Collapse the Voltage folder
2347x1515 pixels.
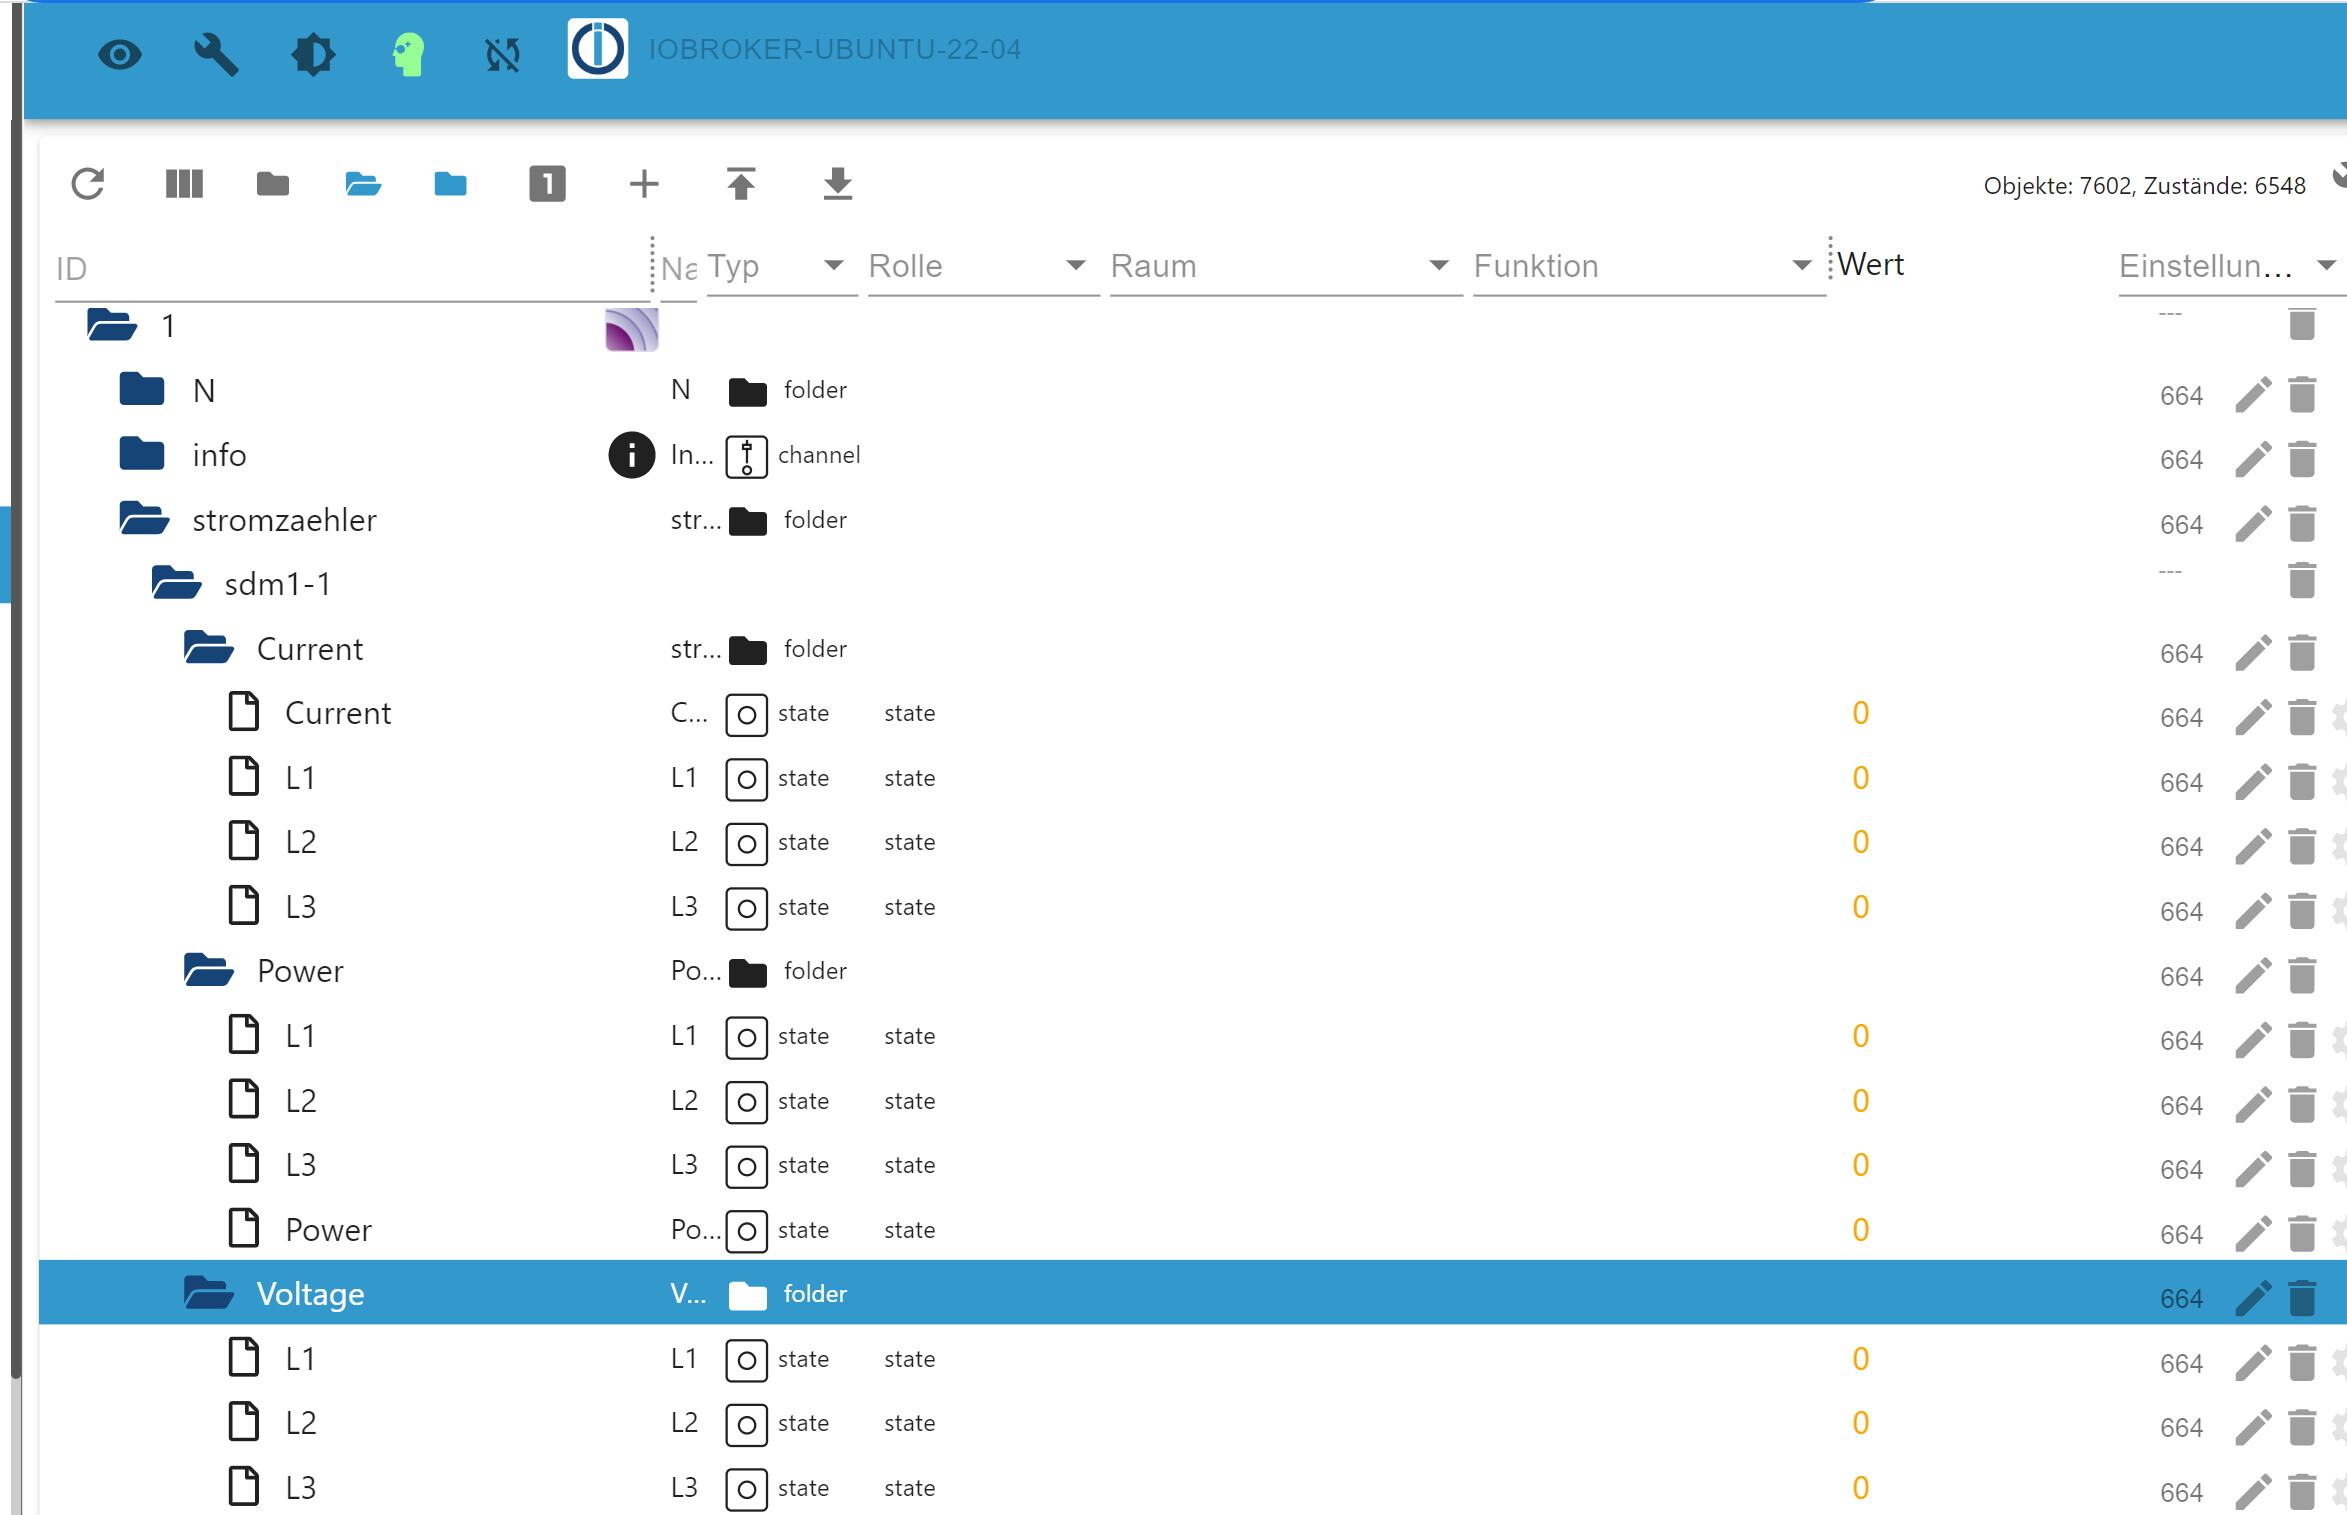pyautogui.click(x=209, y=1294)
